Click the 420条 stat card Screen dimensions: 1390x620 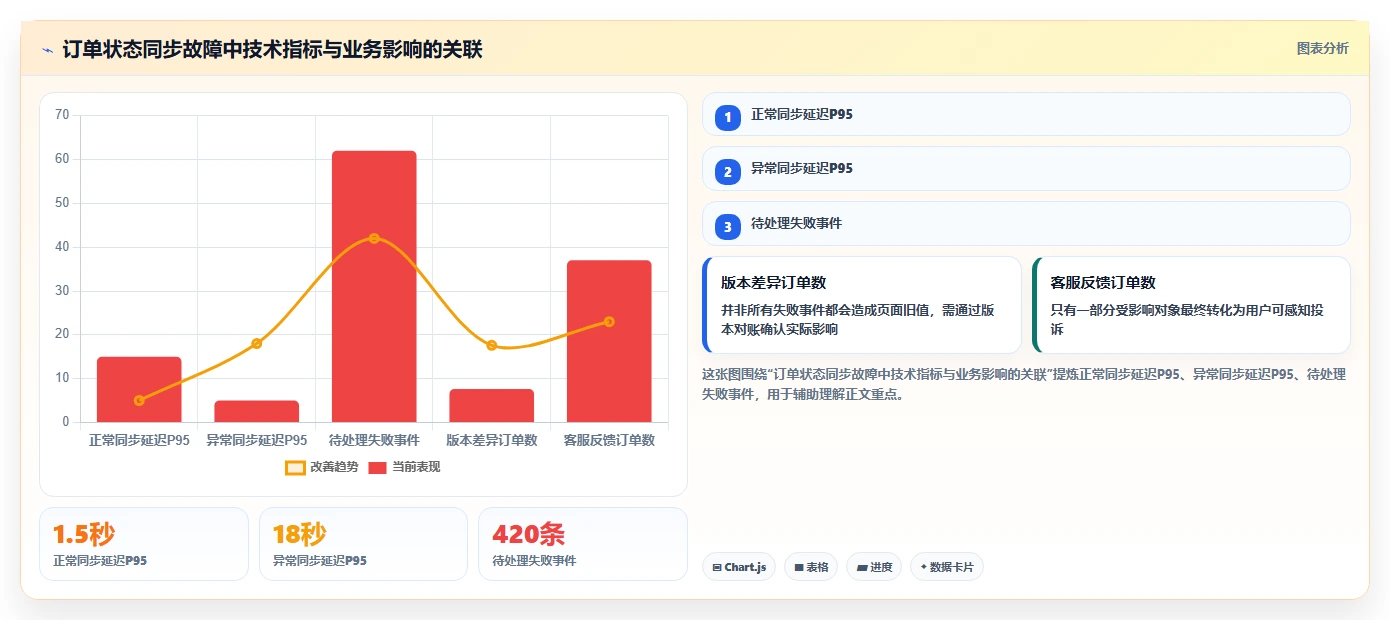point(583,544)
